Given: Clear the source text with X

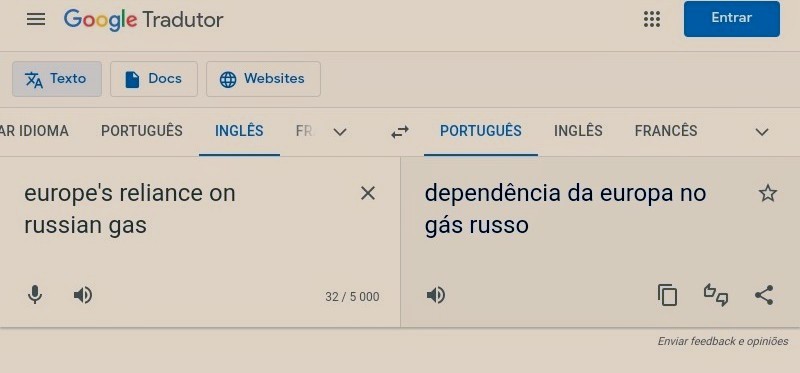Looking at the screenshot, I should click(368, 193).
